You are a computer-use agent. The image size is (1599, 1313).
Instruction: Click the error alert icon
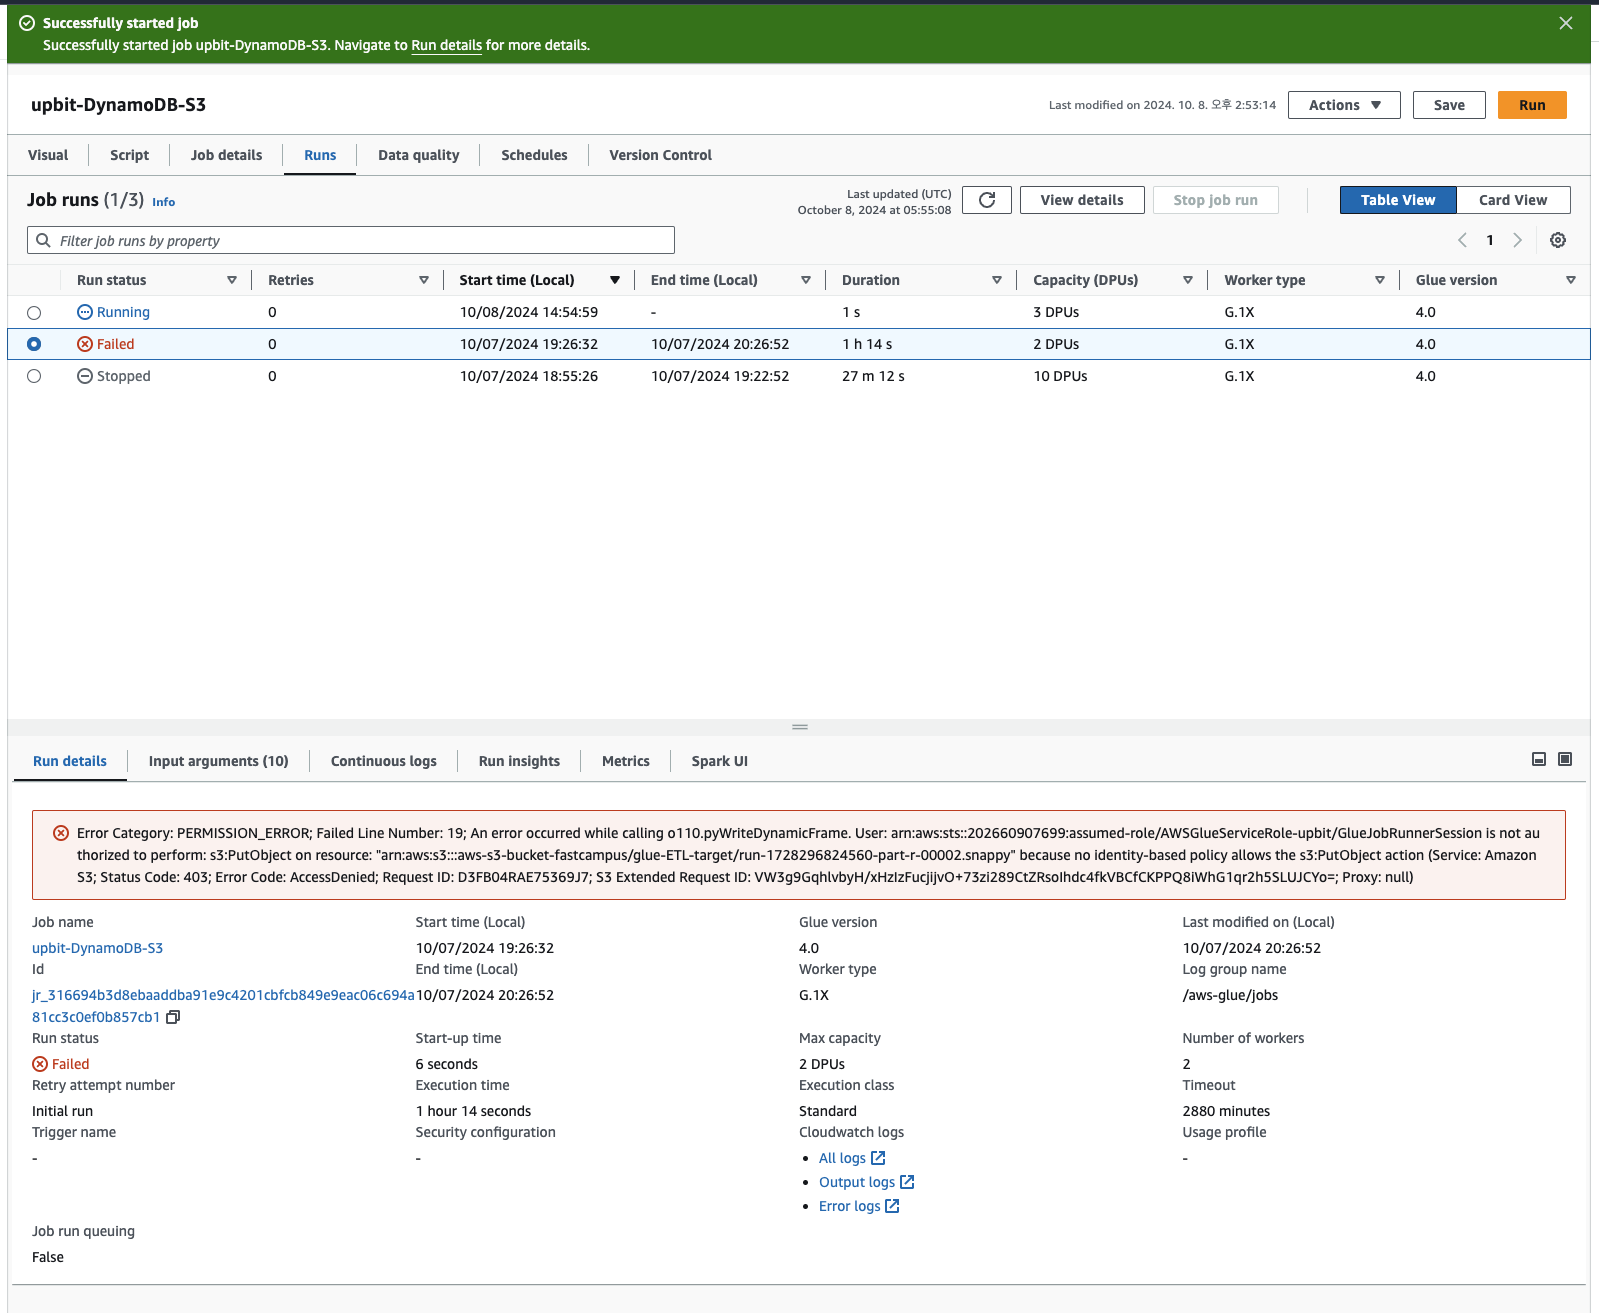[61, 833]
